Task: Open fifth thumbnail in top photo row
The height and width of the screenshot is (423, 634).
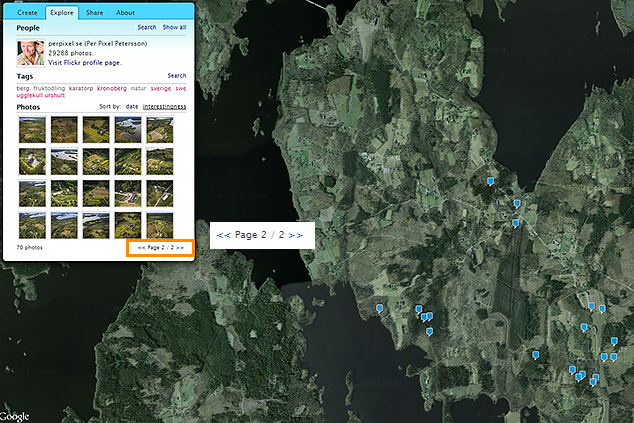Action: (x=160, y=130)
